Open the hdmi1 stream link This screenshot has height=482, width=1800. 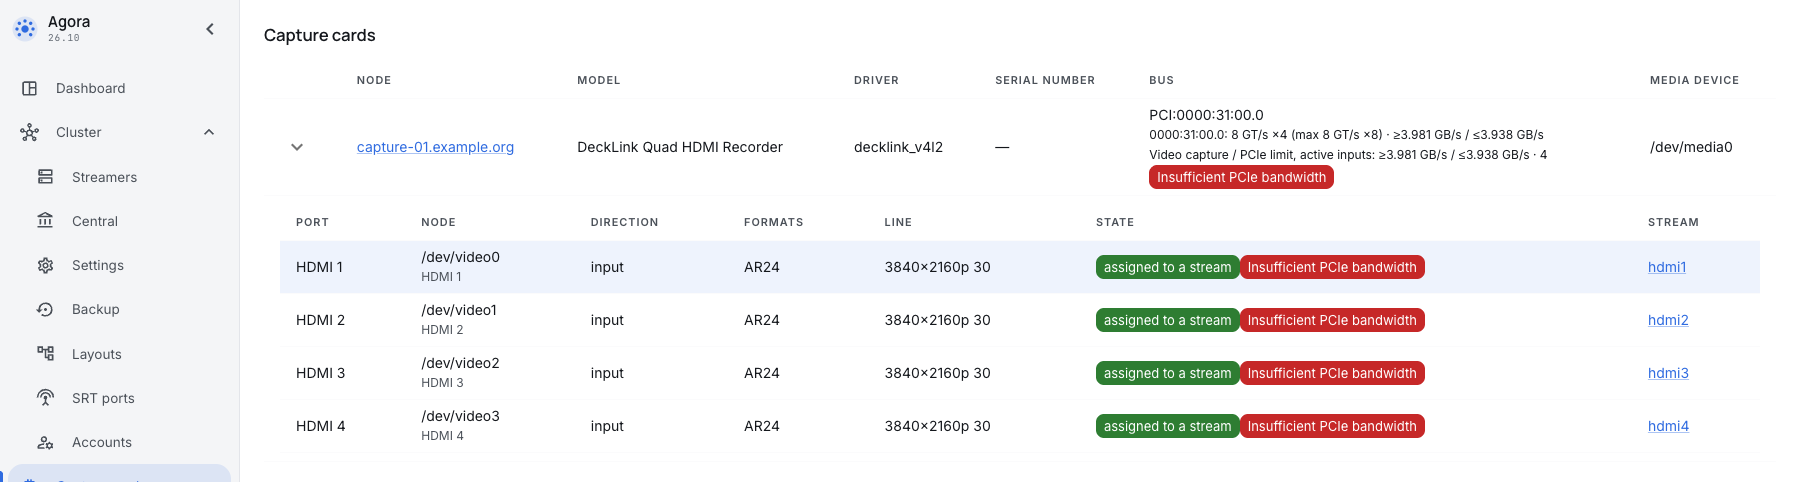click(x=1667, y=267)
